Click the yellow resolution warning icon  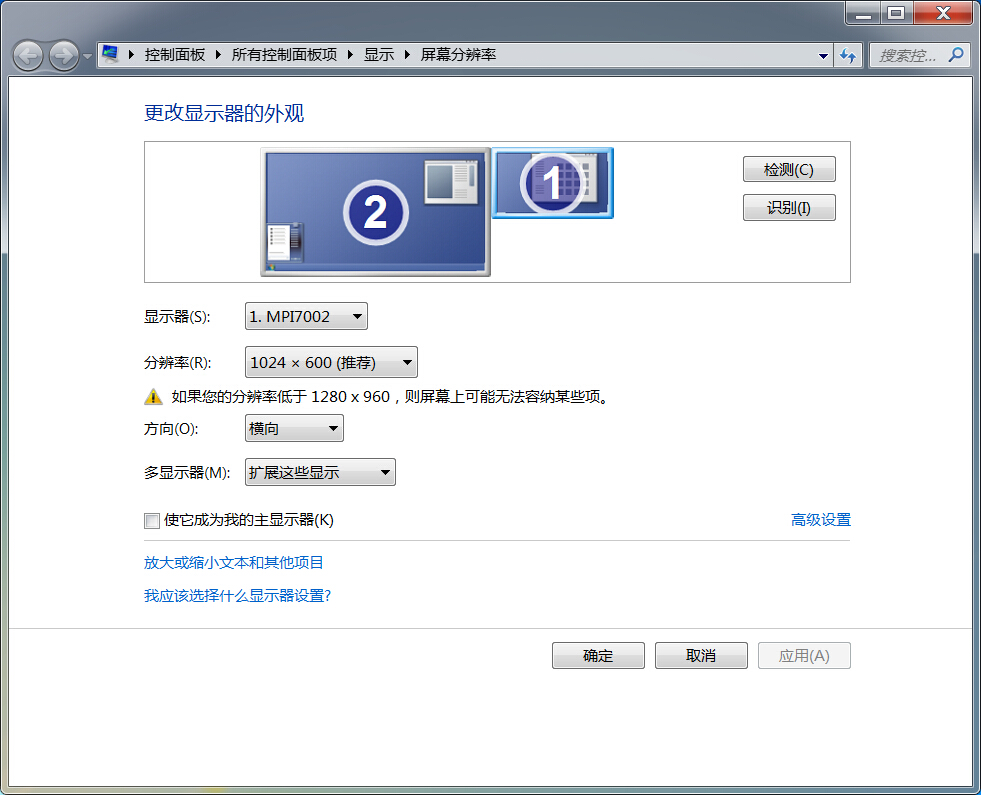point(153,397)
